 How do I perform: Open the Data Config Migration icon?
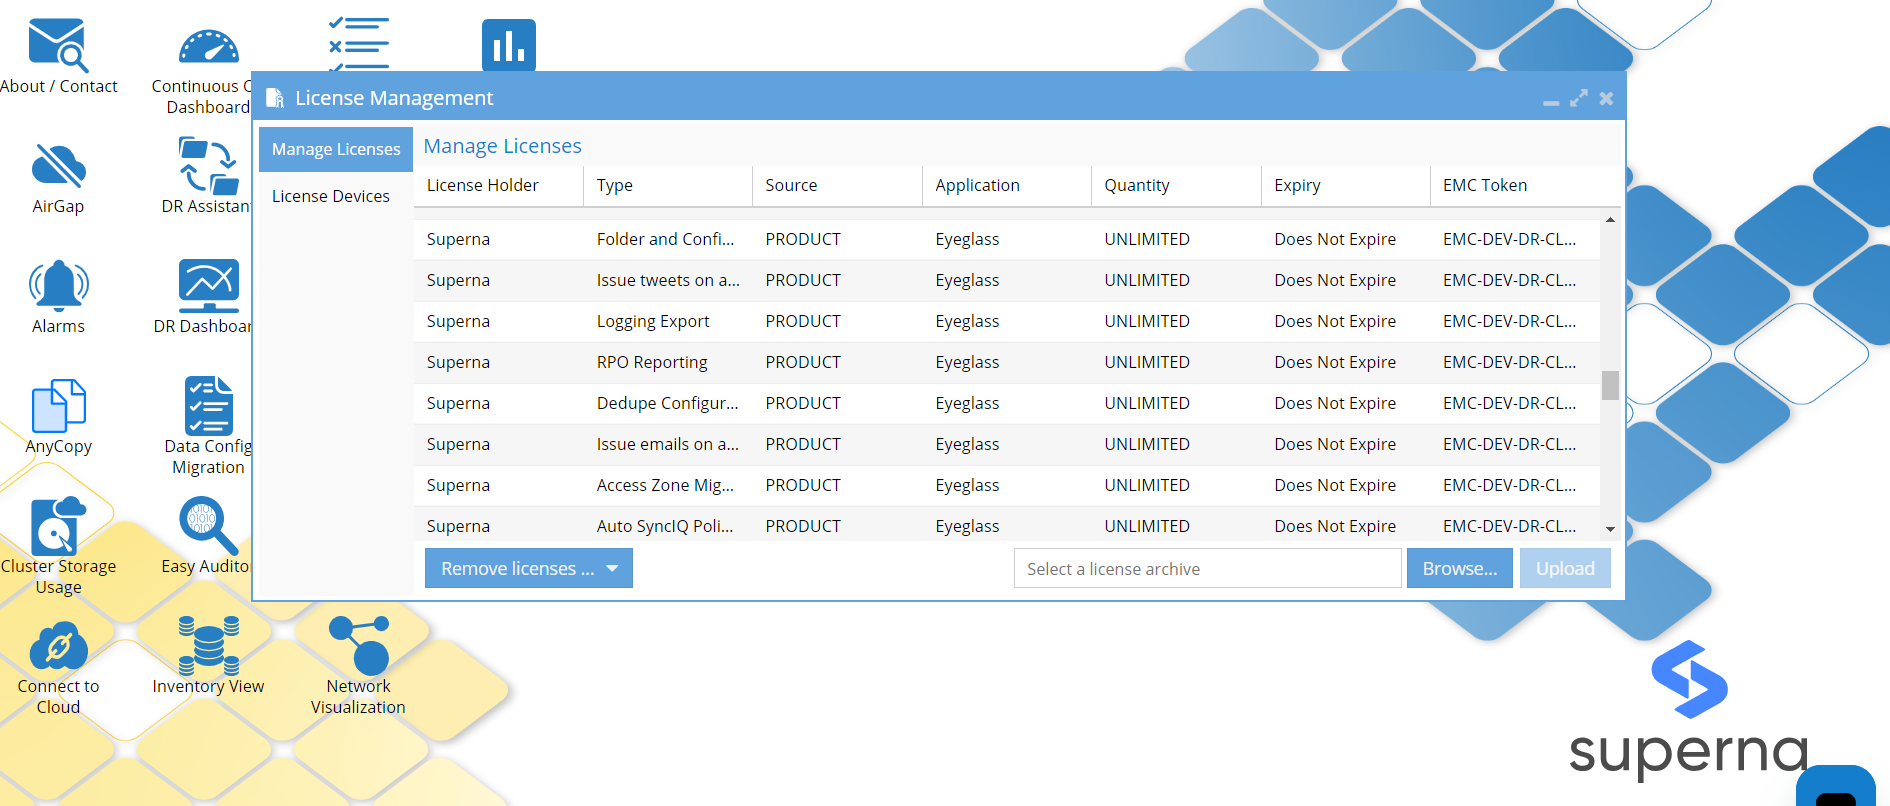[x=208, y=407]
